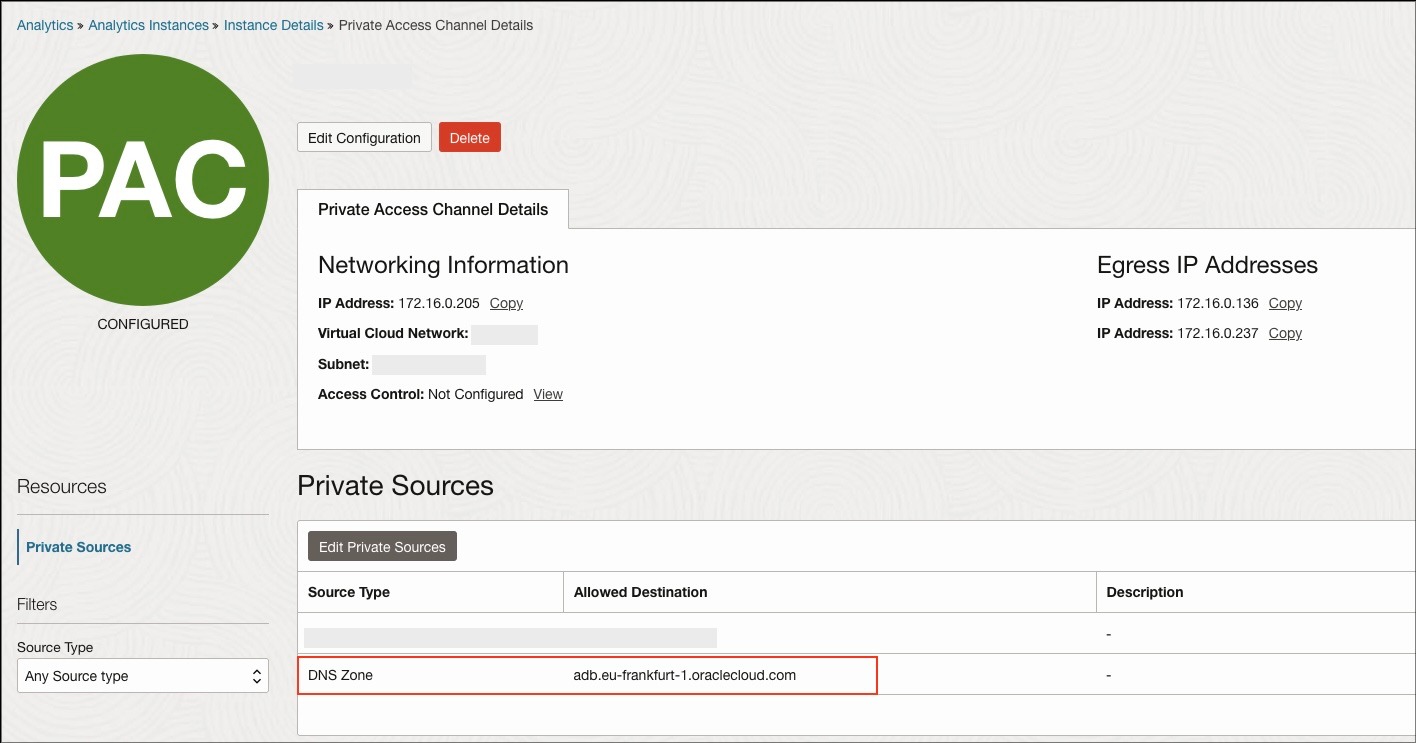The image size is (1416, 743).
Task: Click the Edit Configuration button
Action: [x=363, y=137]
